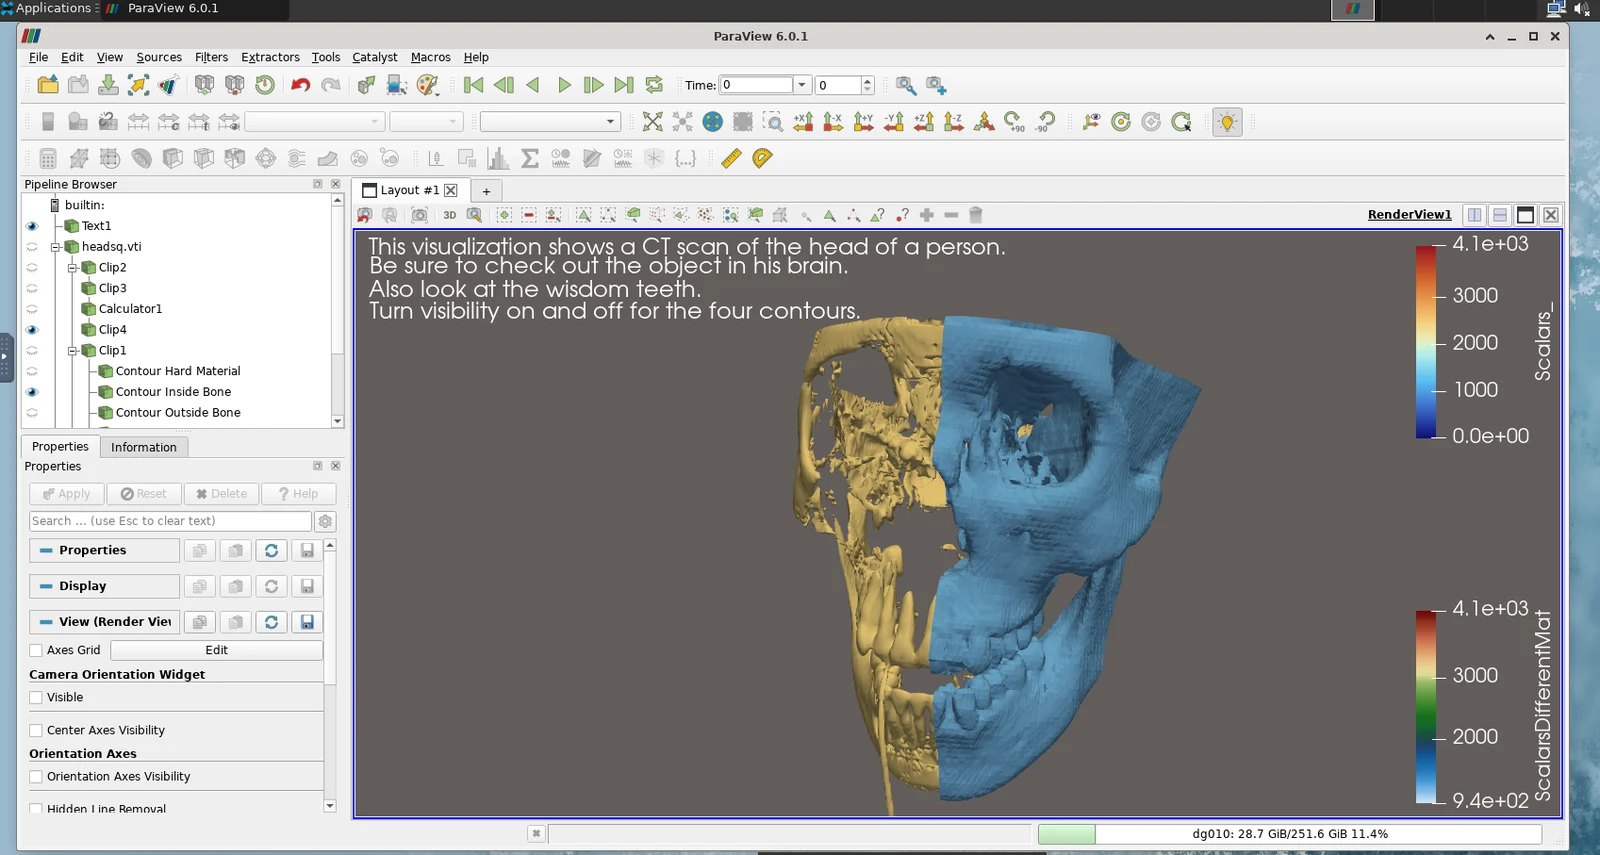Click the Reset button
This screenshot has height=855, width=1600.
tap(143, 494)
